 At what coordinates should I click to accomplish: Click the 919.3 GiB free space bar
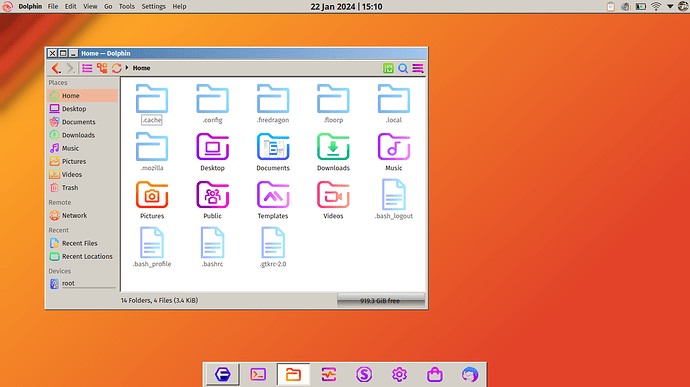[381, 300]
